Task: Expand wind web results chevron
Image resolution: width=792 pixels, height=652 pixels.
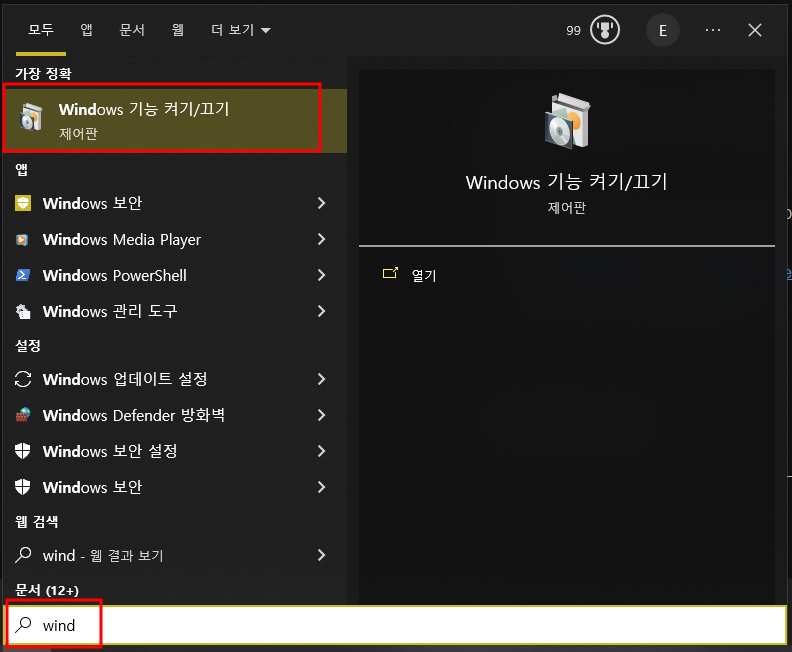Action: (321, 555)
